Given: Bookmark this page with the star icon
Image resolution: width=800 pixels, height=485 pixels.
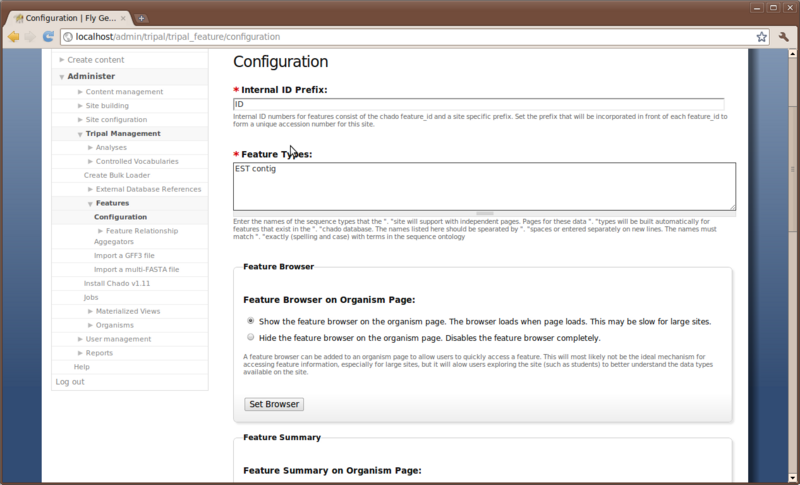Looking at the screenshot, I should pos(761,37).
